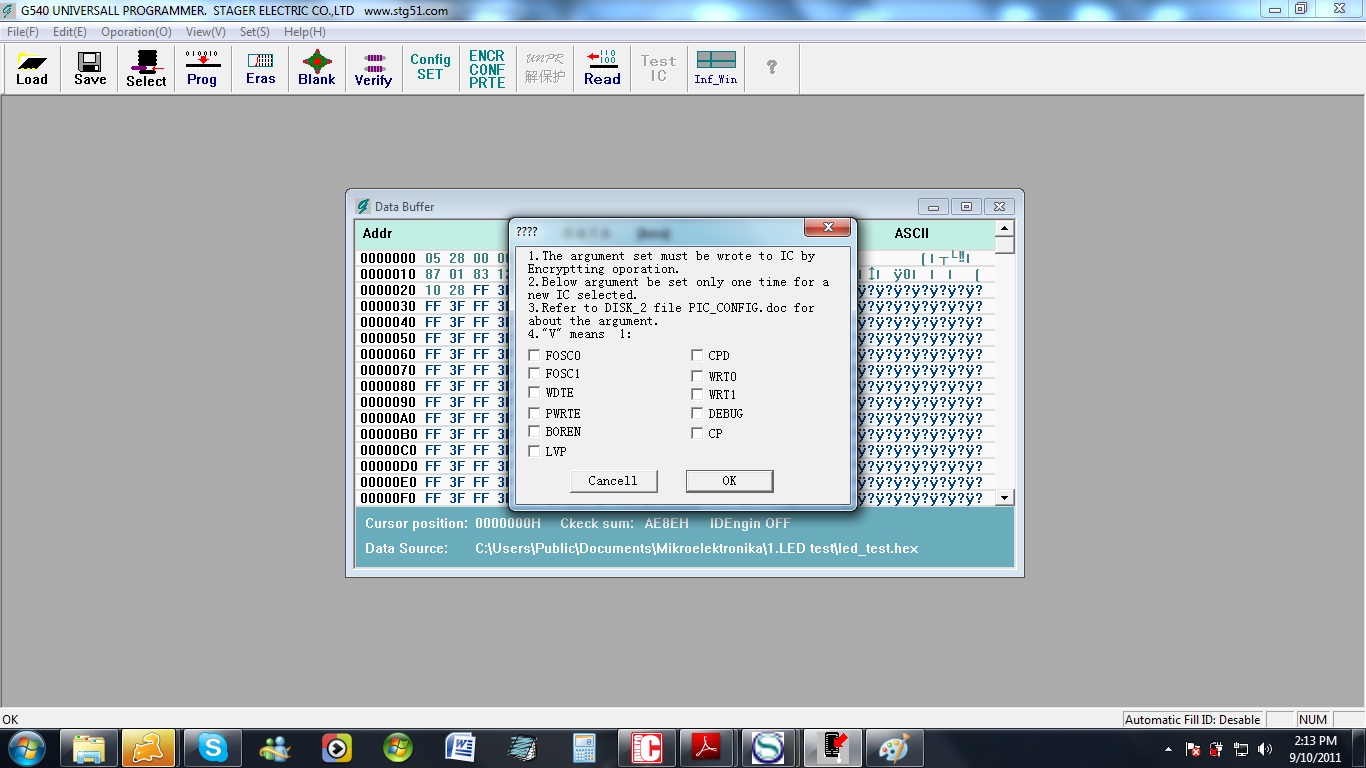Tick the PWRTE checkbox
Screen dimensions: 1366x768
point(534,413)
